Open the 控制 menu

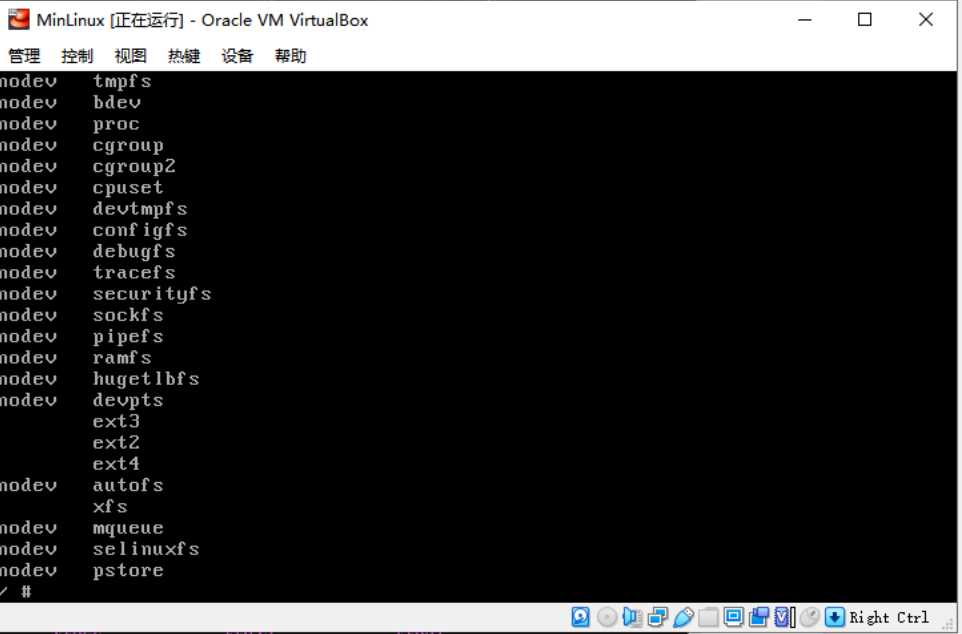(x=77, y=56)
